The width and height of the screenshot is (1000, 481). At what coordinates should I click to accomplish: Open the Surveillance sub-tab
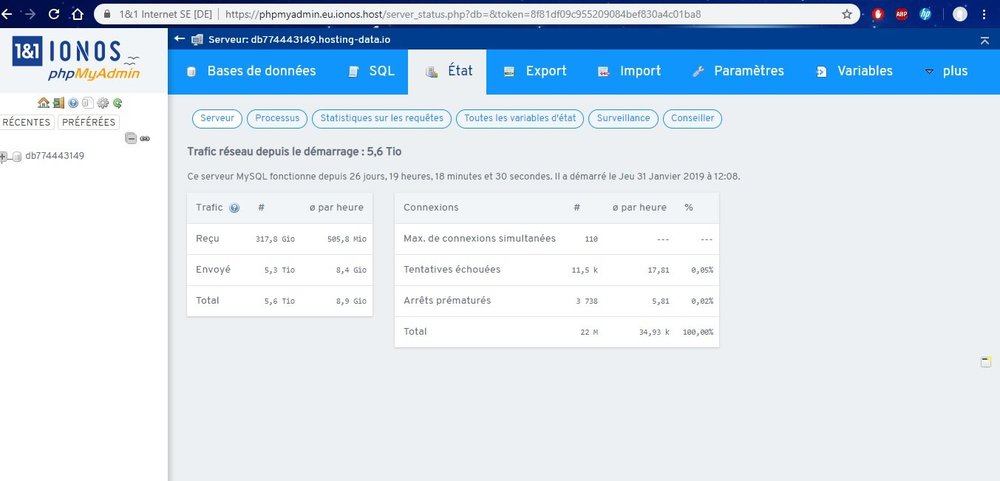623,119
